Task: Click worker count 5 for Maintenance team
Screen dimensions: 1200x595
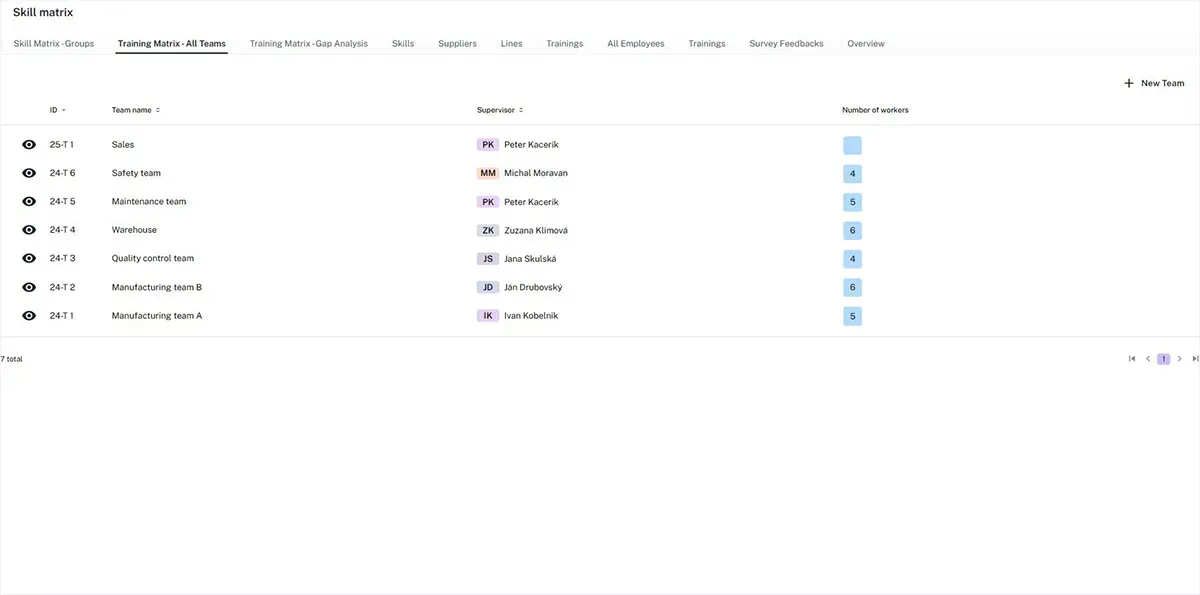Action: (852, 202)
